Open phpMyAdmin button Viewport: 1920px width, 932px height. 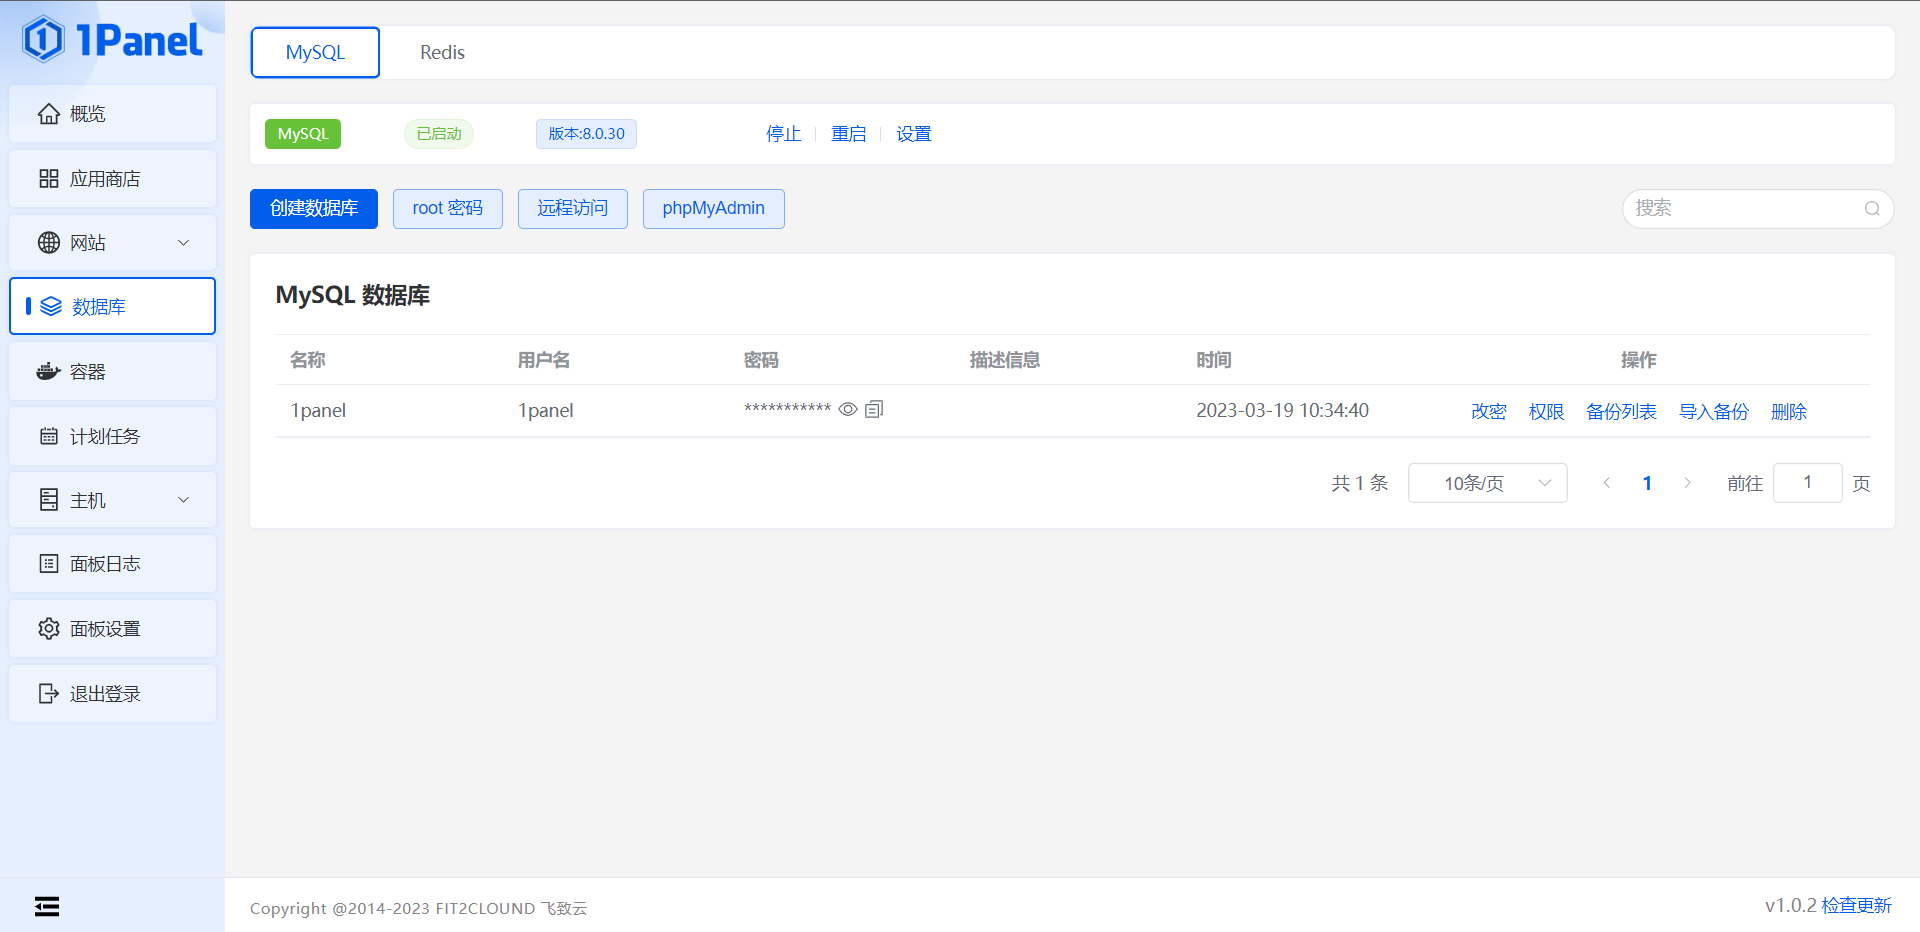[714, 209]
